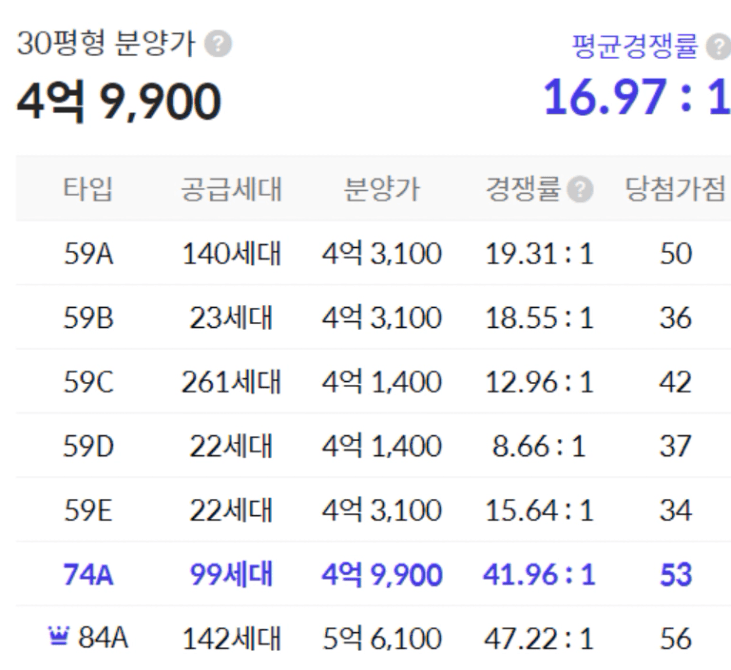Image resolution: width=731 pixels, height=670 pixels.
Task: Click the 경쟁률 column header
Action: tap(523, 189)
